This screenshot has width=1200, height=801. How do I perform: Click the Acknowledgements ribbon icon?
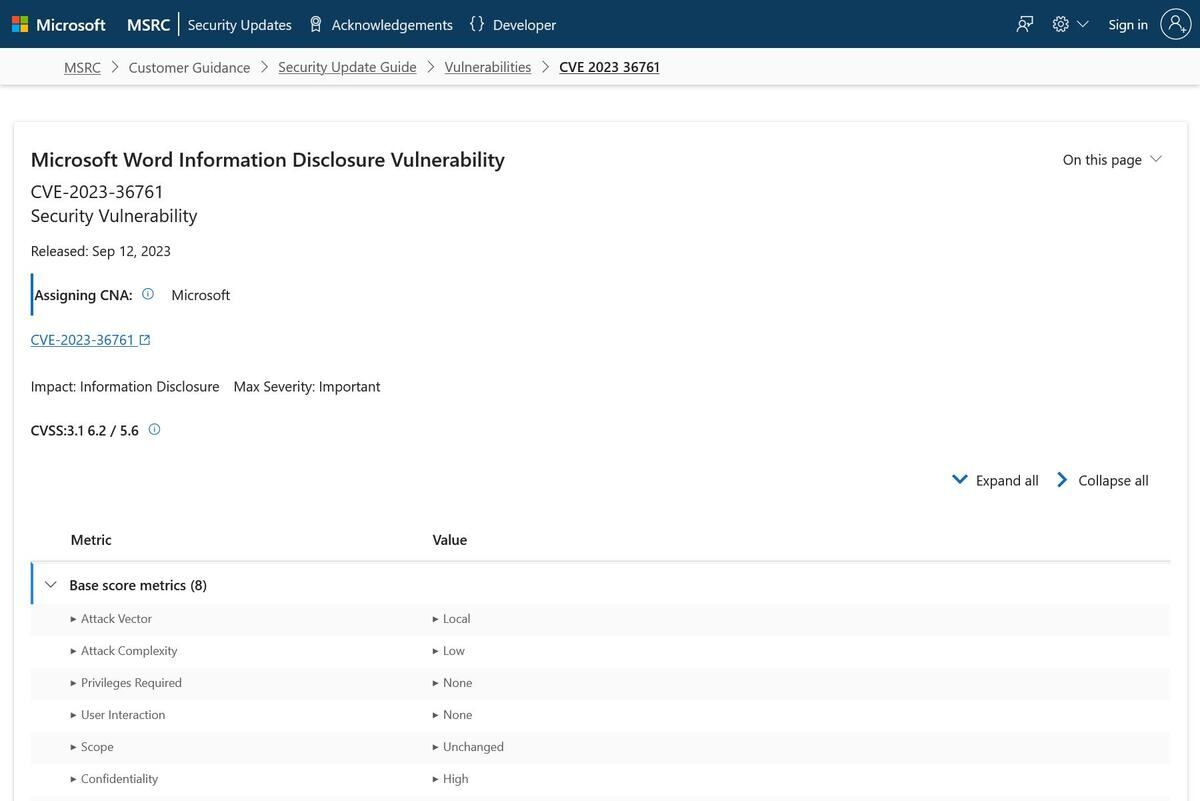click(x=316, y=24)
